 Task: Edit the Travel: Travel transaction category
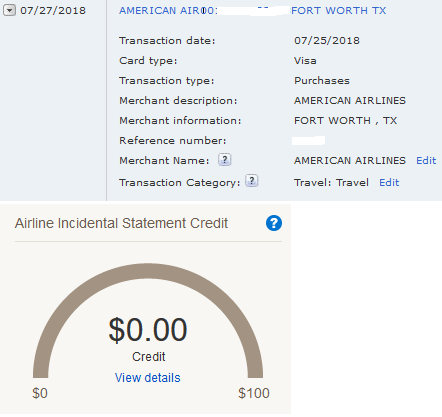pos(389,183)
